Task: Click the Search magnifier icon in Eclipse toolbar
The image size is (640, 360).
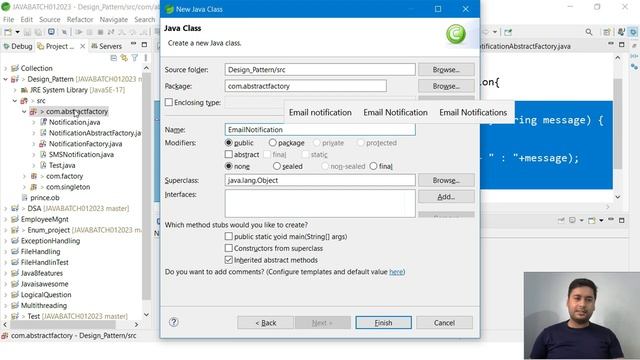Action: coord(589,32)
